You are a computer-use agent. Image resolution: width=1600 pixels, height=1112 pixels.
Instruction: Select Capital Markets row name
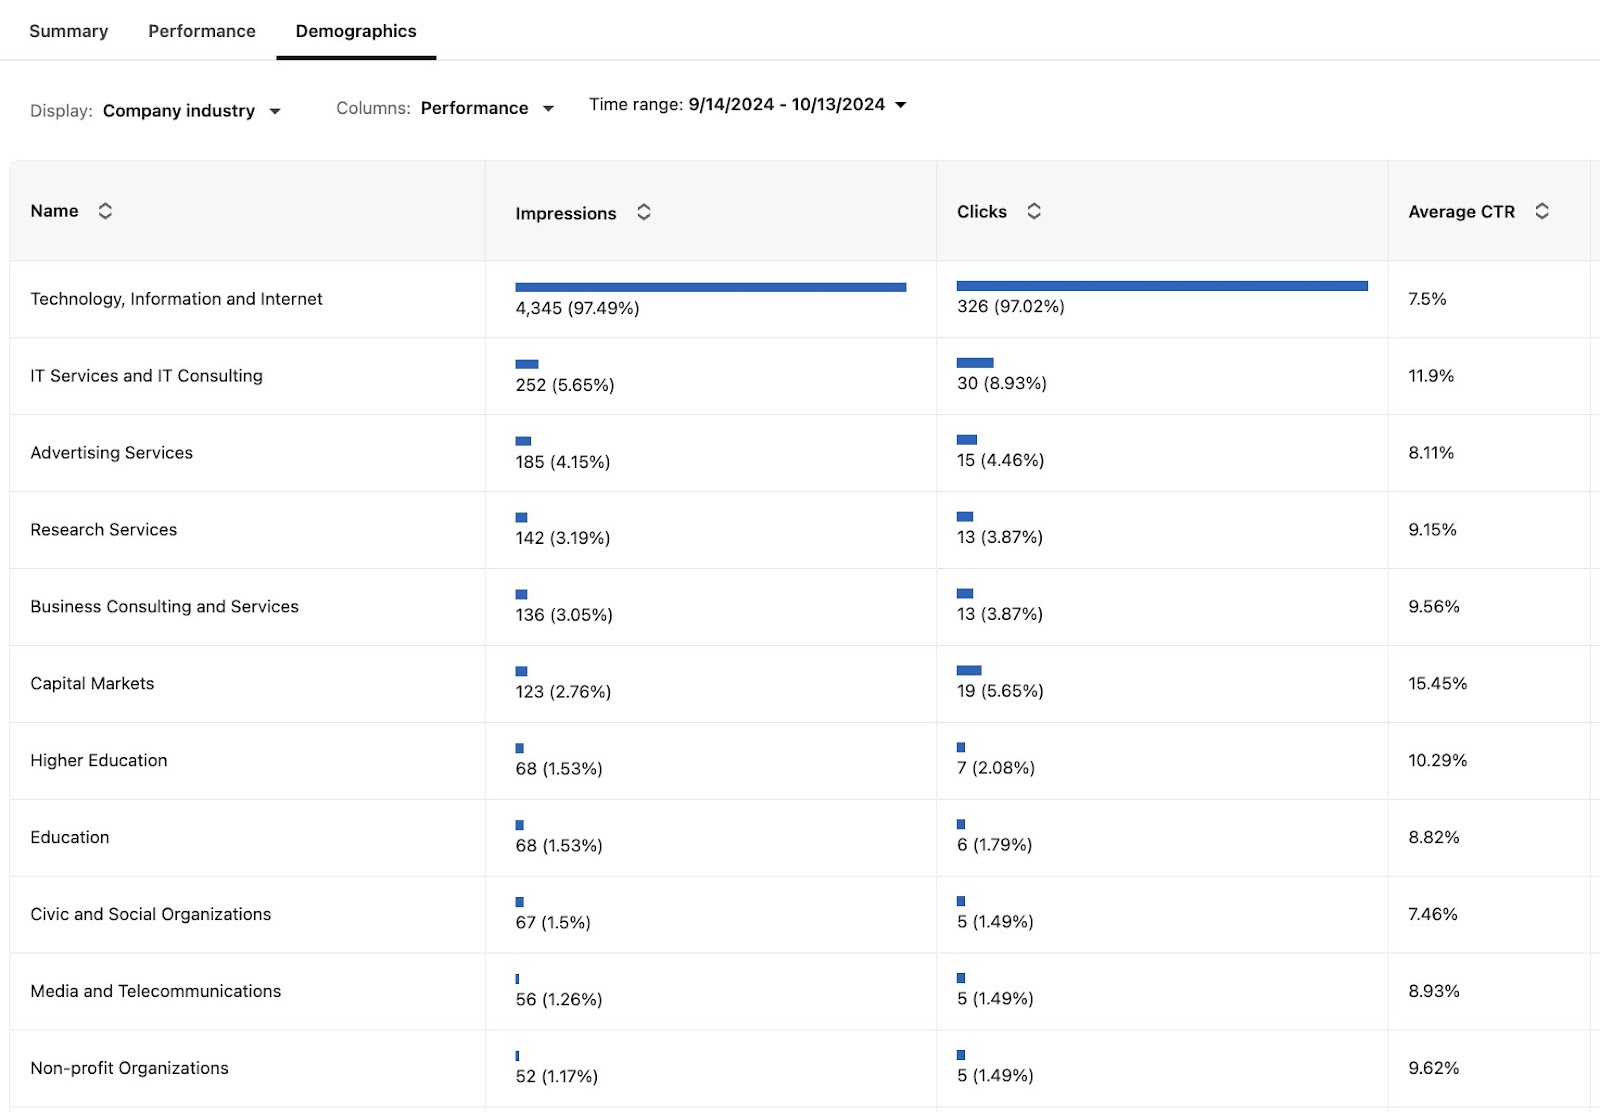click(x=93, y=684)
